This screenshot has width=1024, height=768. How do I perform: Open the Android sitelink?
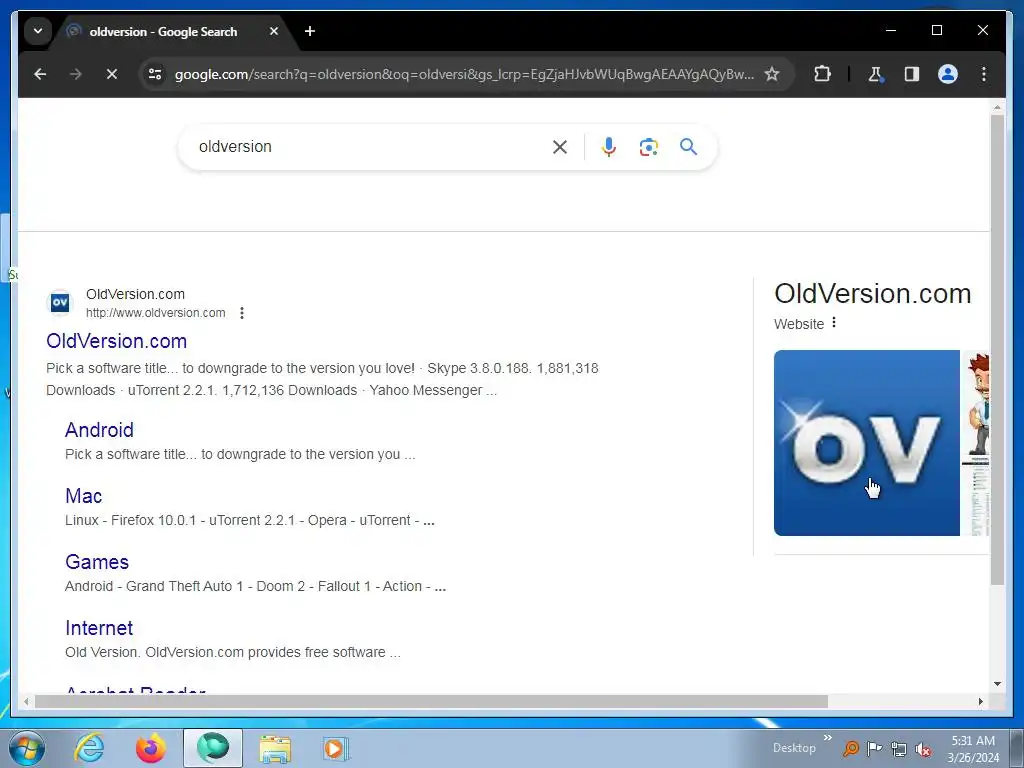pyautogui.click(x=99, y=430)
